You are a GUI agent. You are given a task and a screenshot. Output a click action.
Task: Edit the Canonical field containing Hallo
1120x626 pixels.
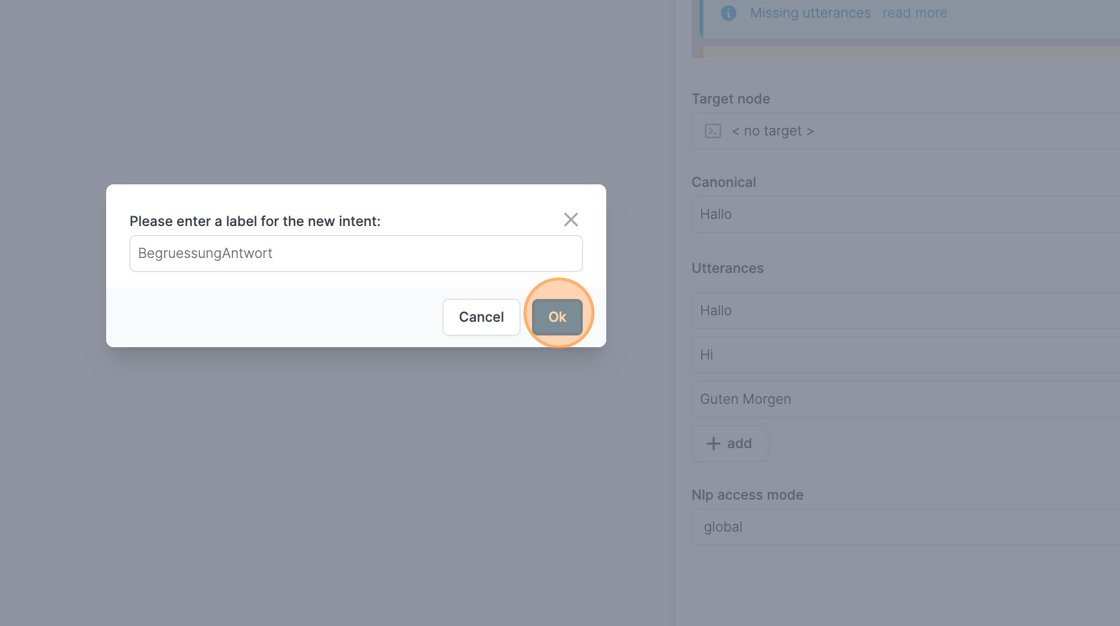[x=906, y=214]
